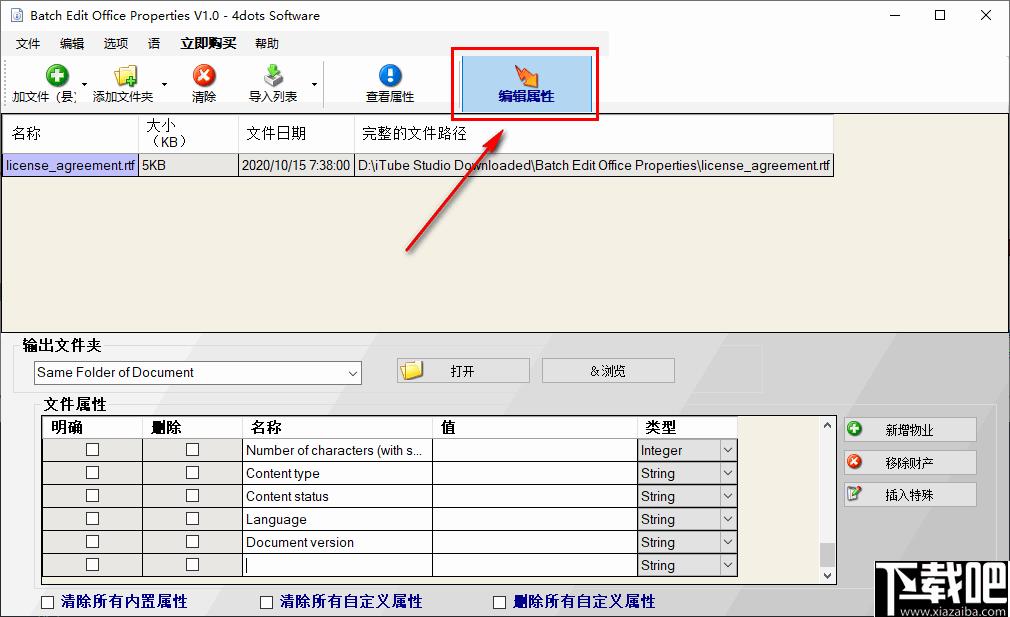1010x617 pixels.
Task: Open the 帮助 menu
Action: 267,43
